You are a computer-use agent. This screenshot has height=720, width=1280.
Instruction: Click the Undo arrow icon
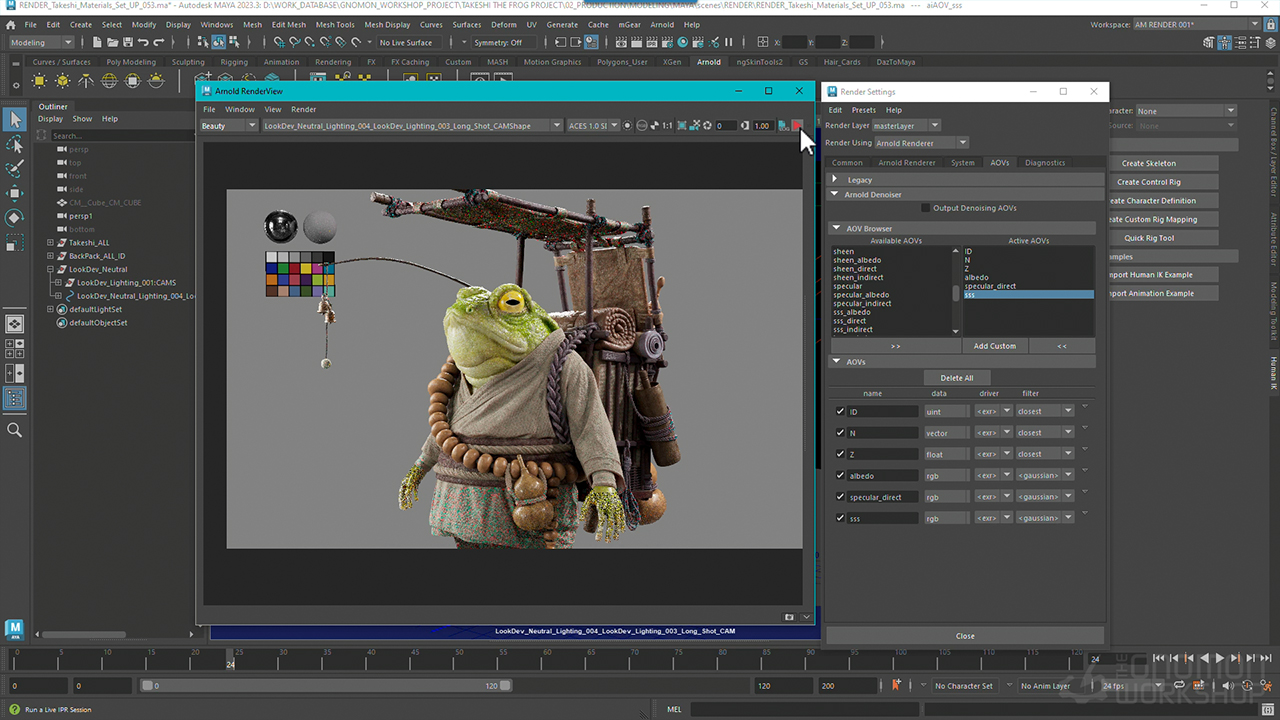point(143,43)
